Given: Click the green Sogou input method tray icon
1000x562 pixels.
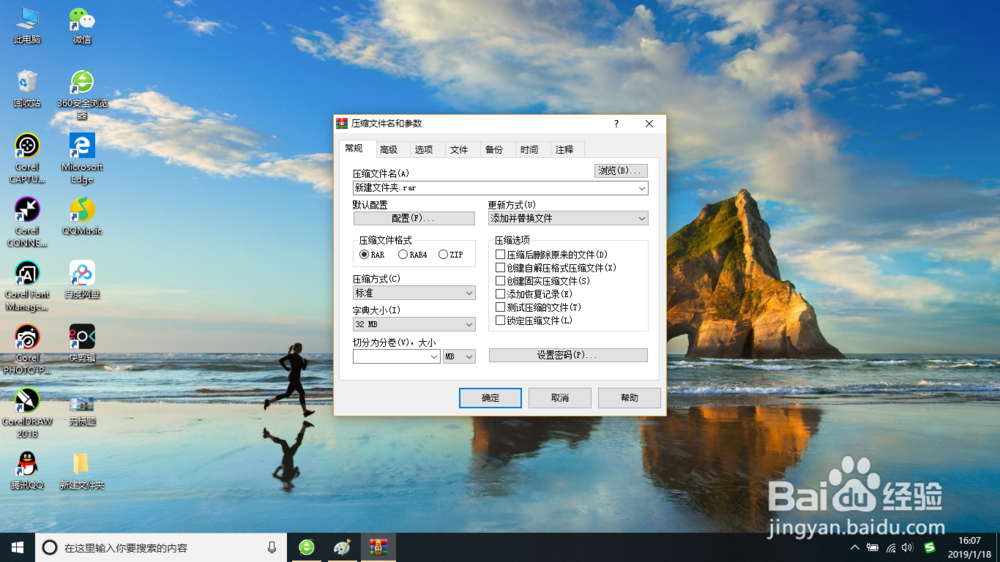Looking at the screenshot, I should tap(930, 547).
